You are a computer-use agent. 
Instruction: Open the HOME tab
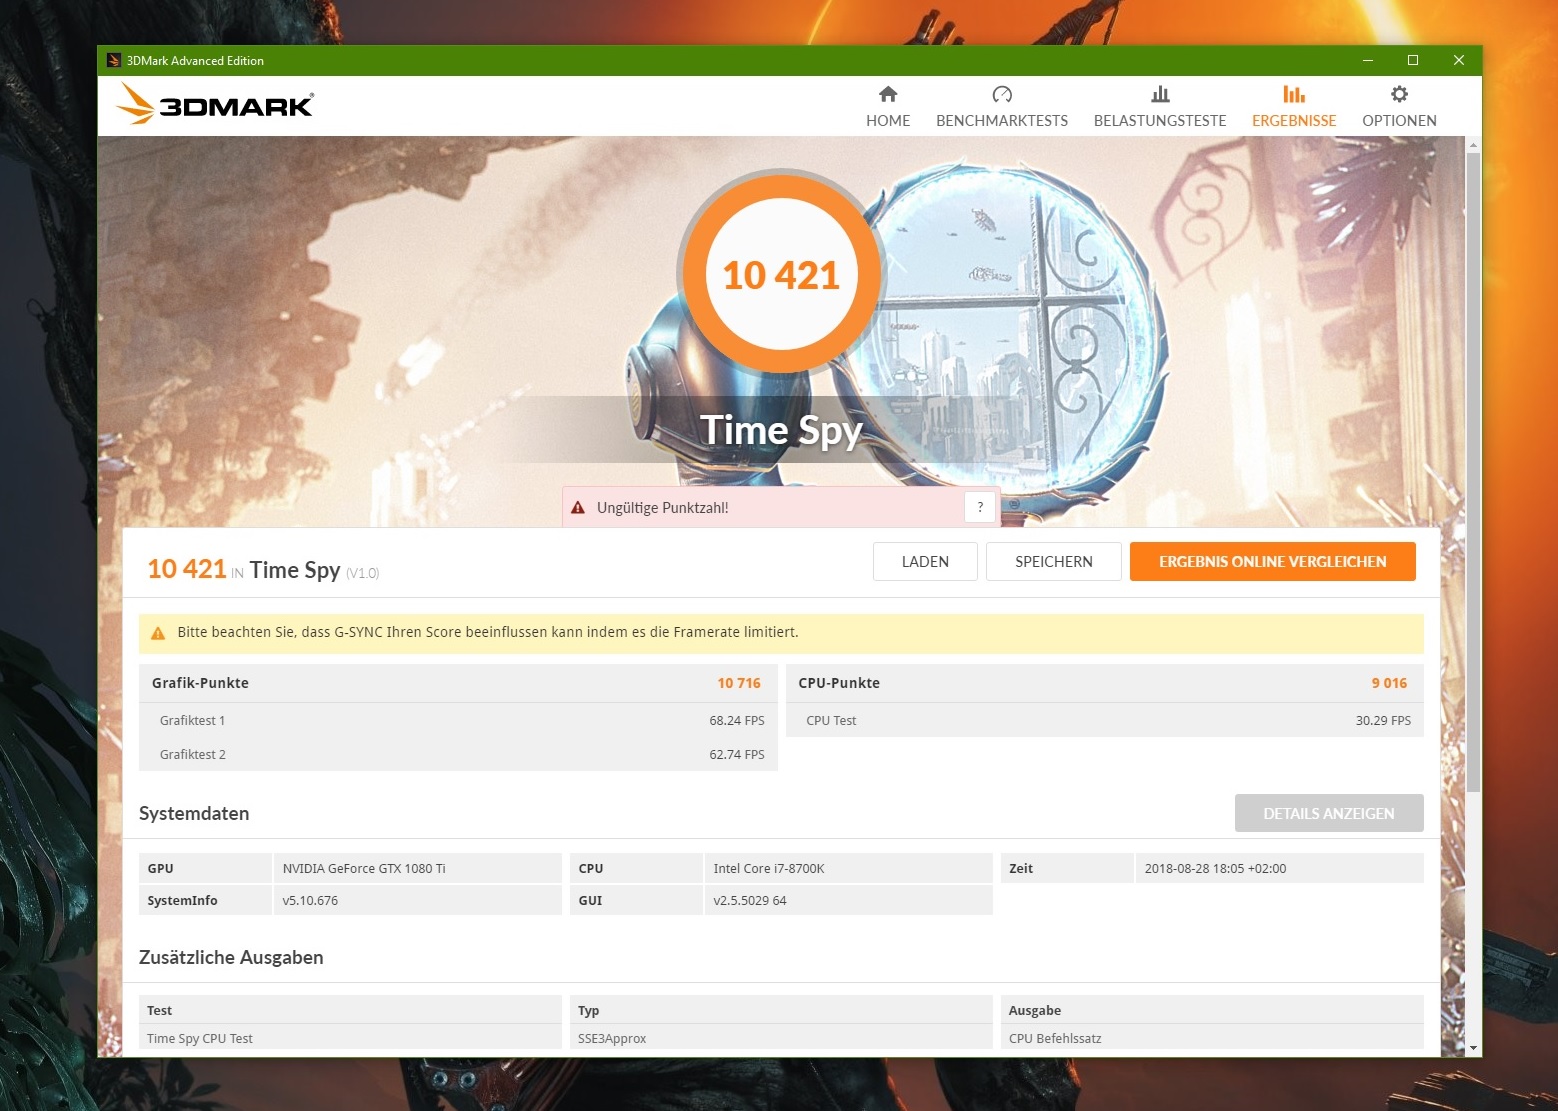(x=888, y=107)
